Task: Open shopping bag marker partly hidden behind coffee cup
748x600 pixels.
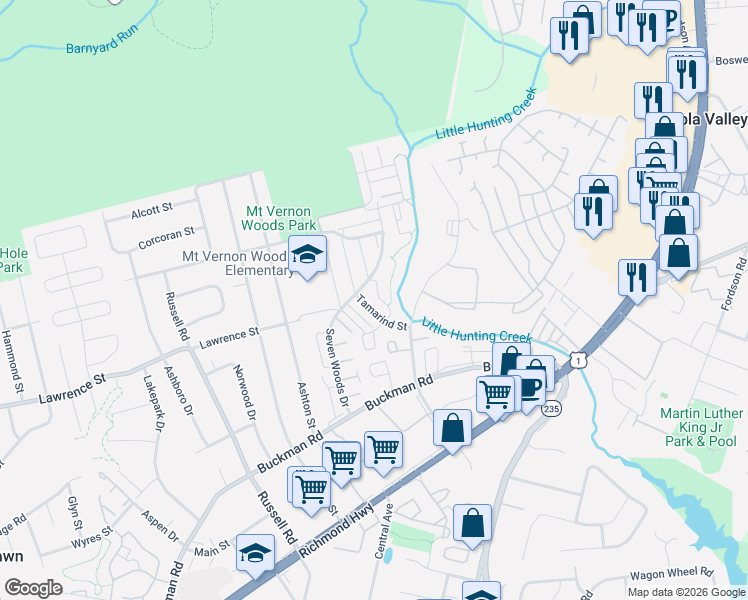Action: click(544, 365)
